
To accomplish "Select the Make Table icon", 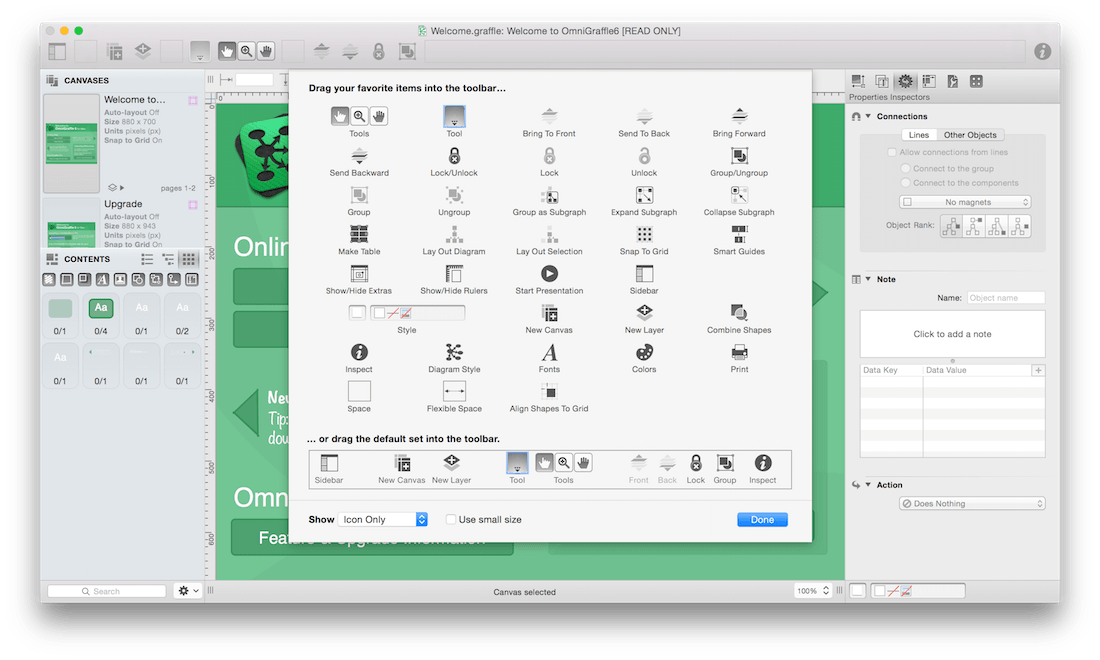I will tap(358, 234).
